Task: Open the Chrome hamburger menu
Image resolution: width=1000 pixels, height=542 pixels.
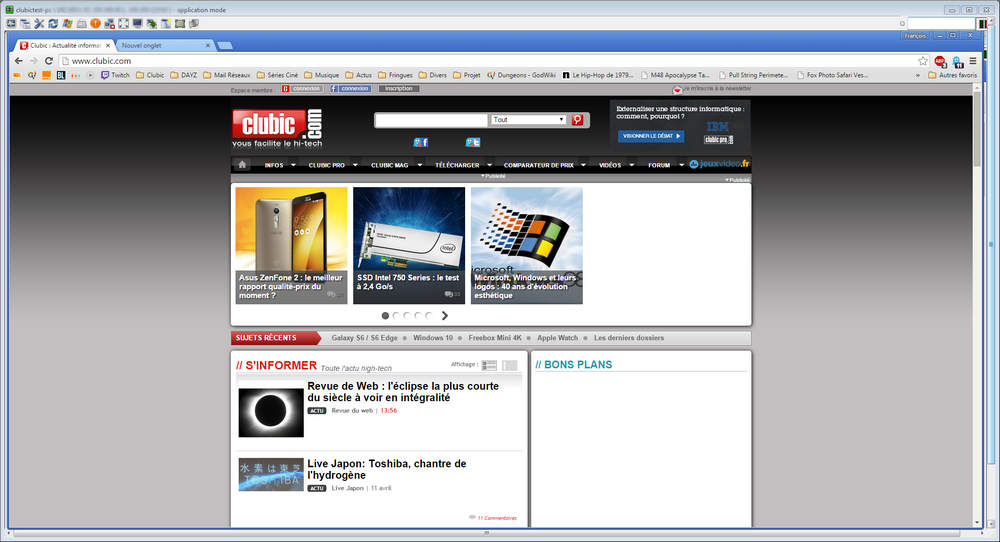Action: pos(971,61)
